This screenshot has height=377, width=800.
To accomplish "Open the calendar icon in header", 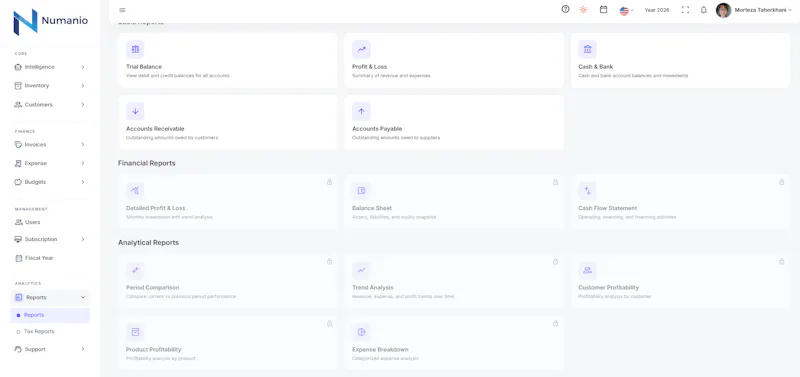I will [603, 9].
